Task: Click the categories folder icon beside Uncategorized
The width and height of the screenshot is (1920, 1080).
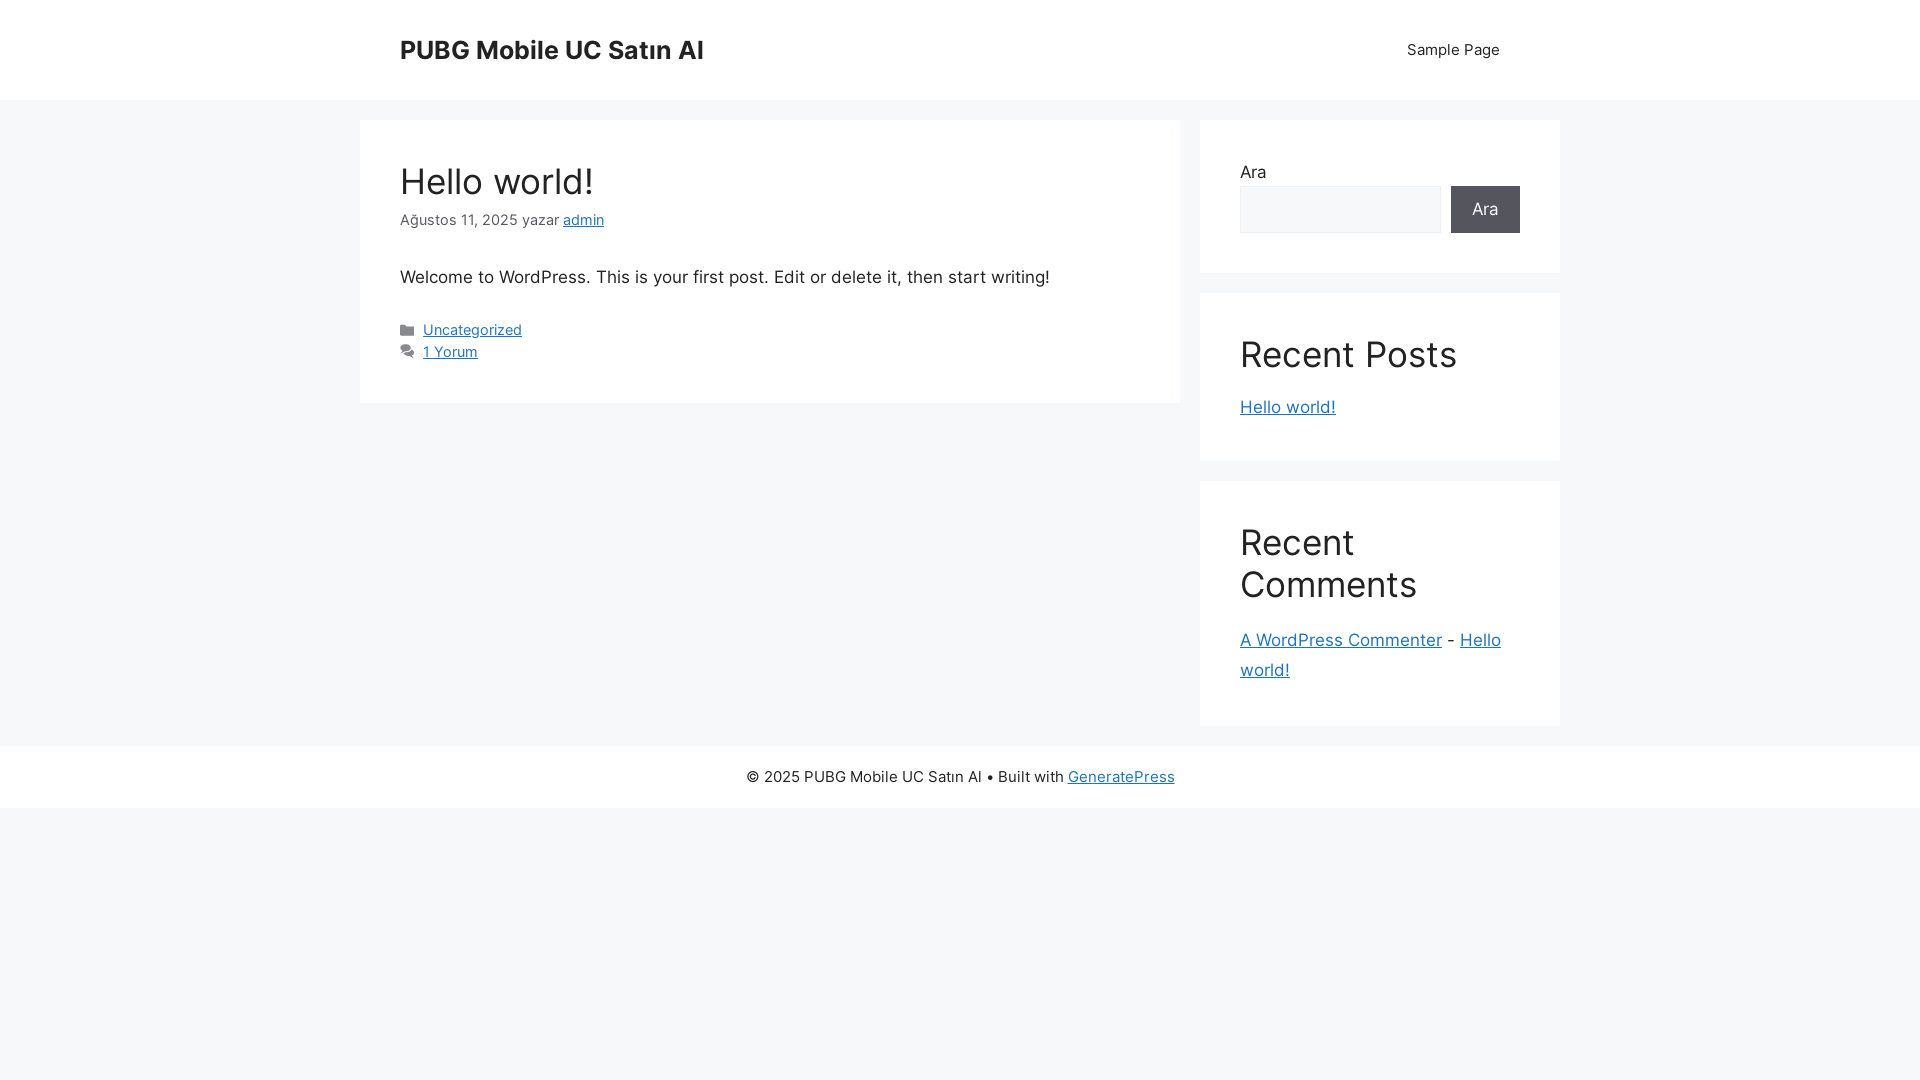Action: click(x=407, y=330)
